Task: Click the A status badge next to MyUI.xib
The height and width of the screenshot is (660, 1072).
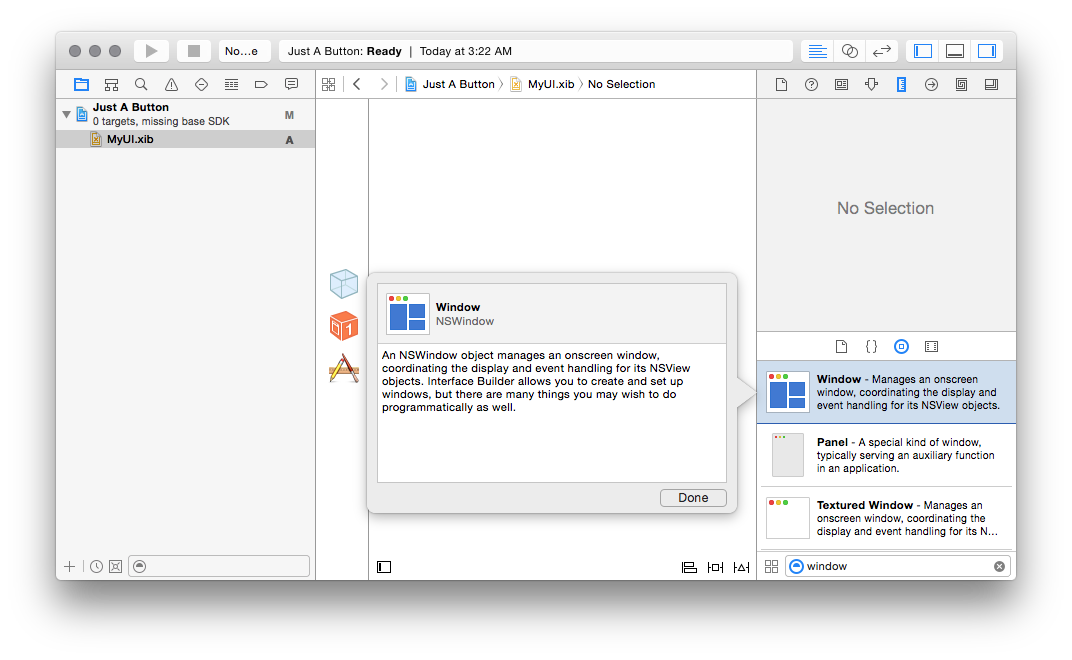Action: 289,140
